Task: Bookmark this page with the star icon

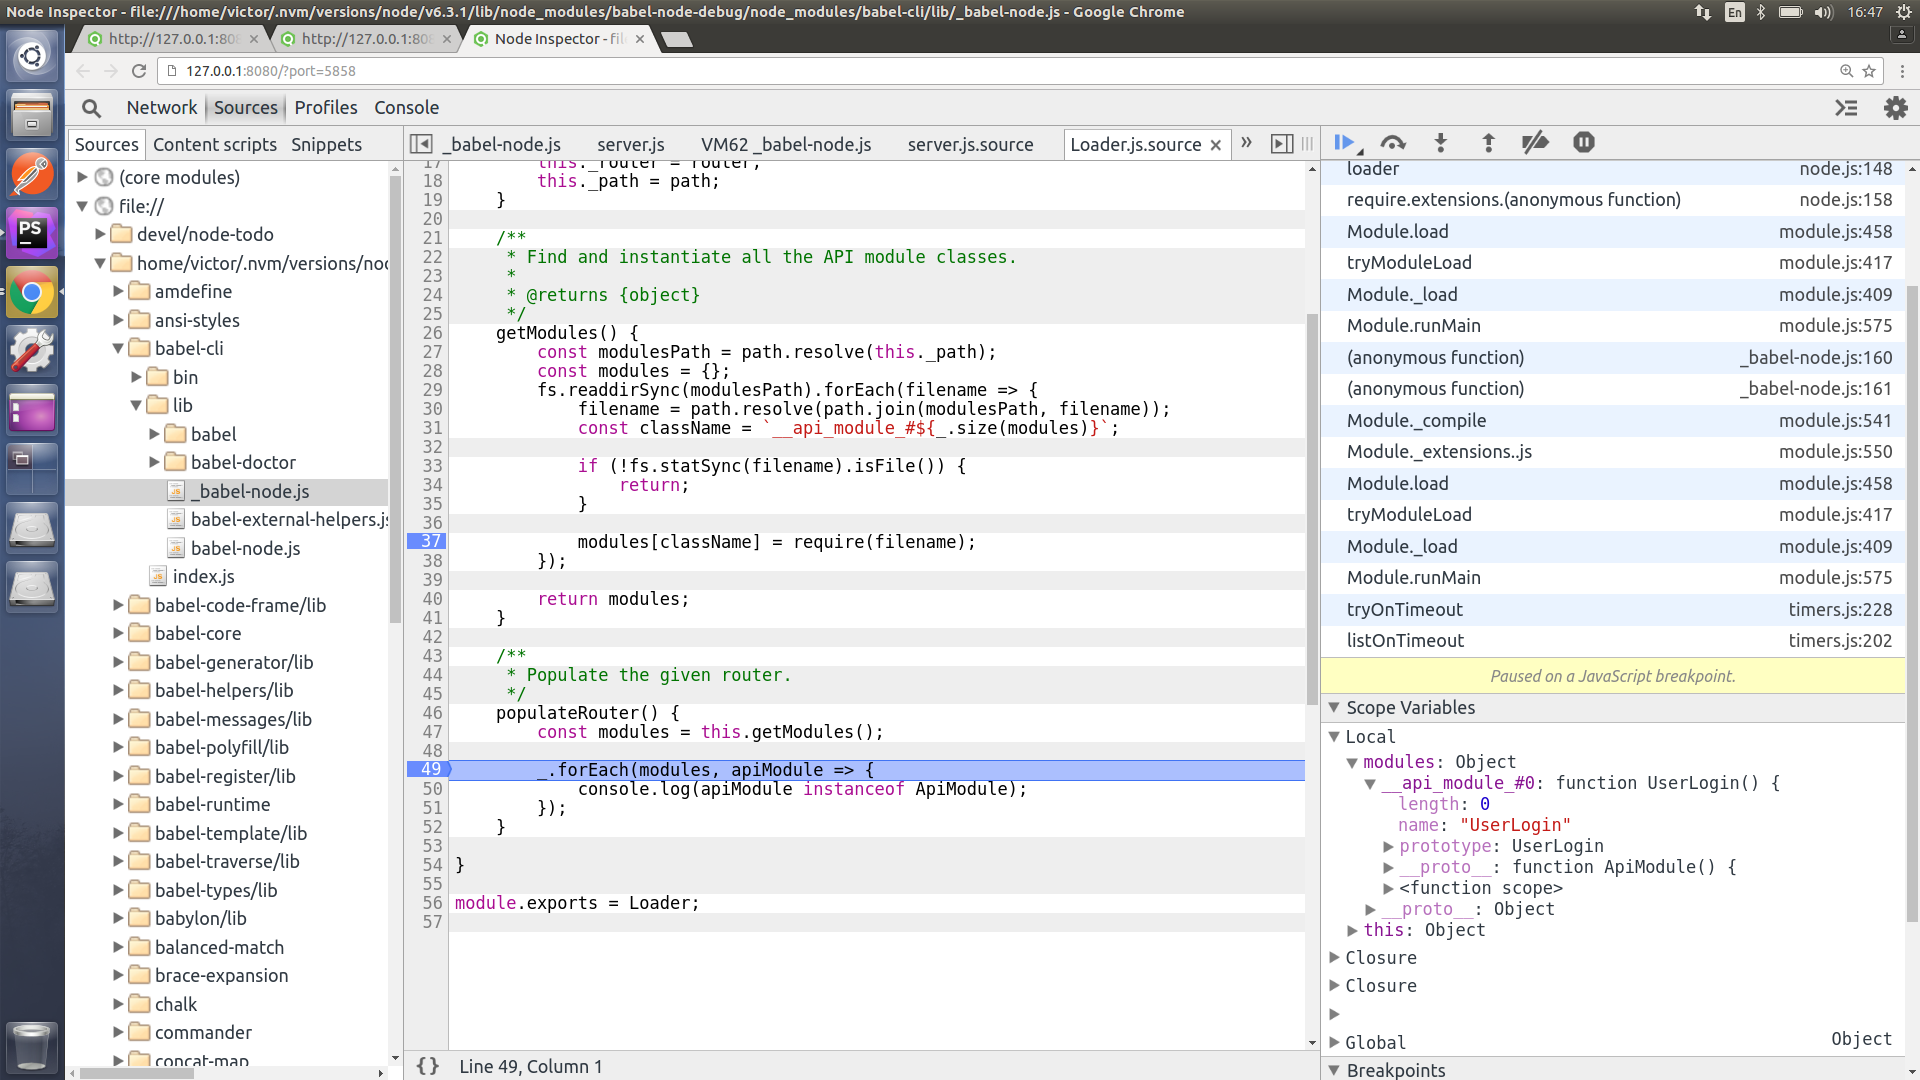Action: (1869, 71)
